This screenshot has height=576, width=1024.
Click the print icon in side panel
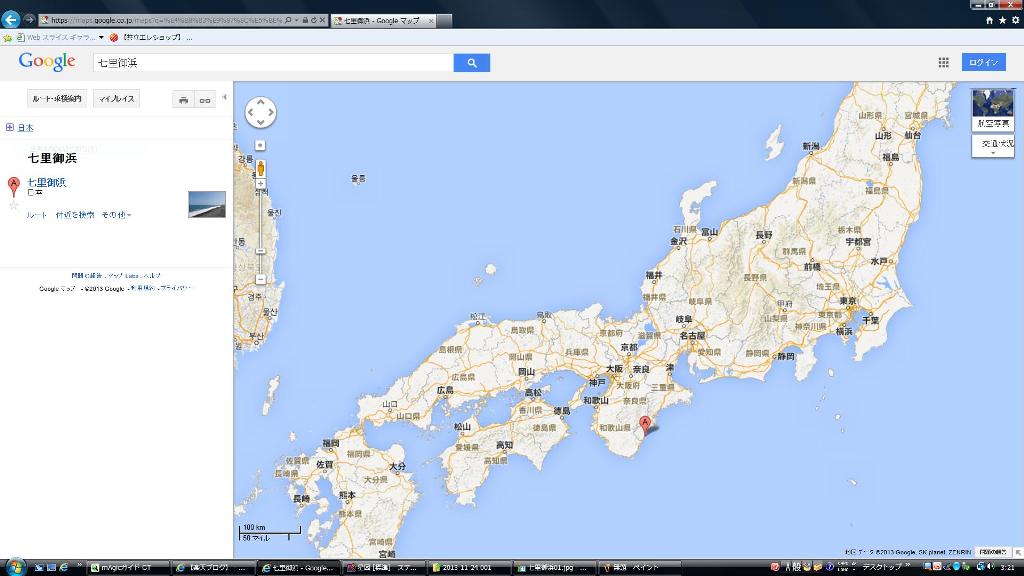[x=183, y=99]
